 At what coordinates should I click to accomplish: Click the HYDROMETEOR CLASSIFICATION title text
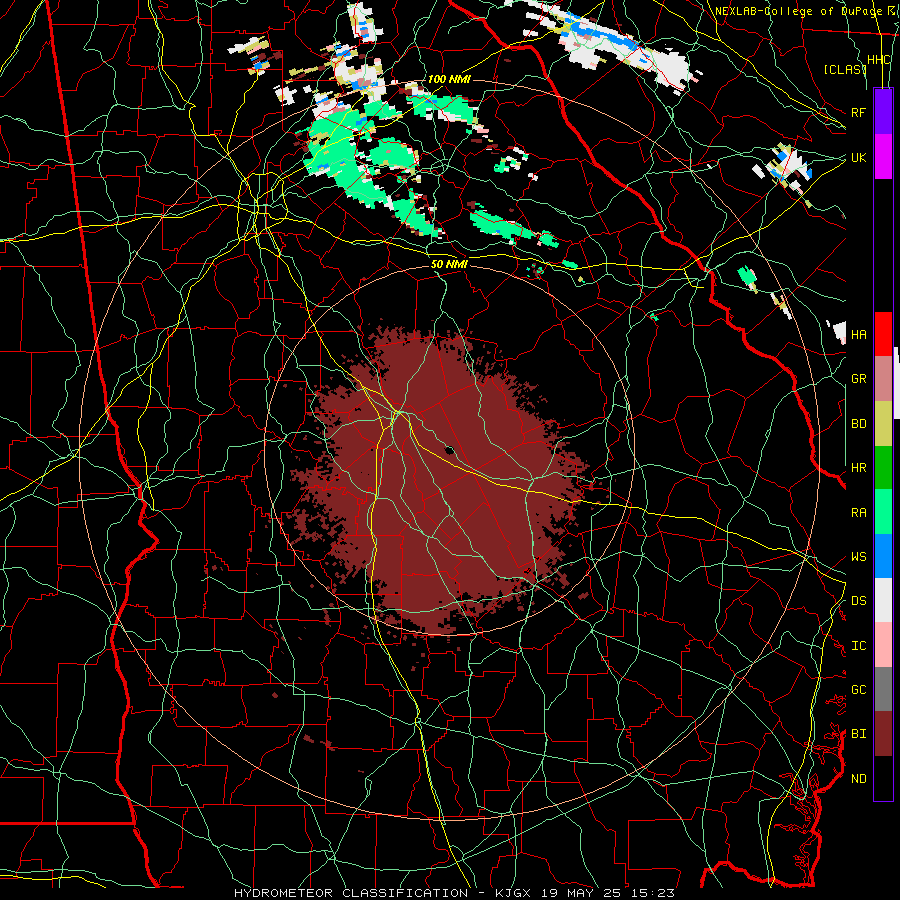click(x=351, y=893)
